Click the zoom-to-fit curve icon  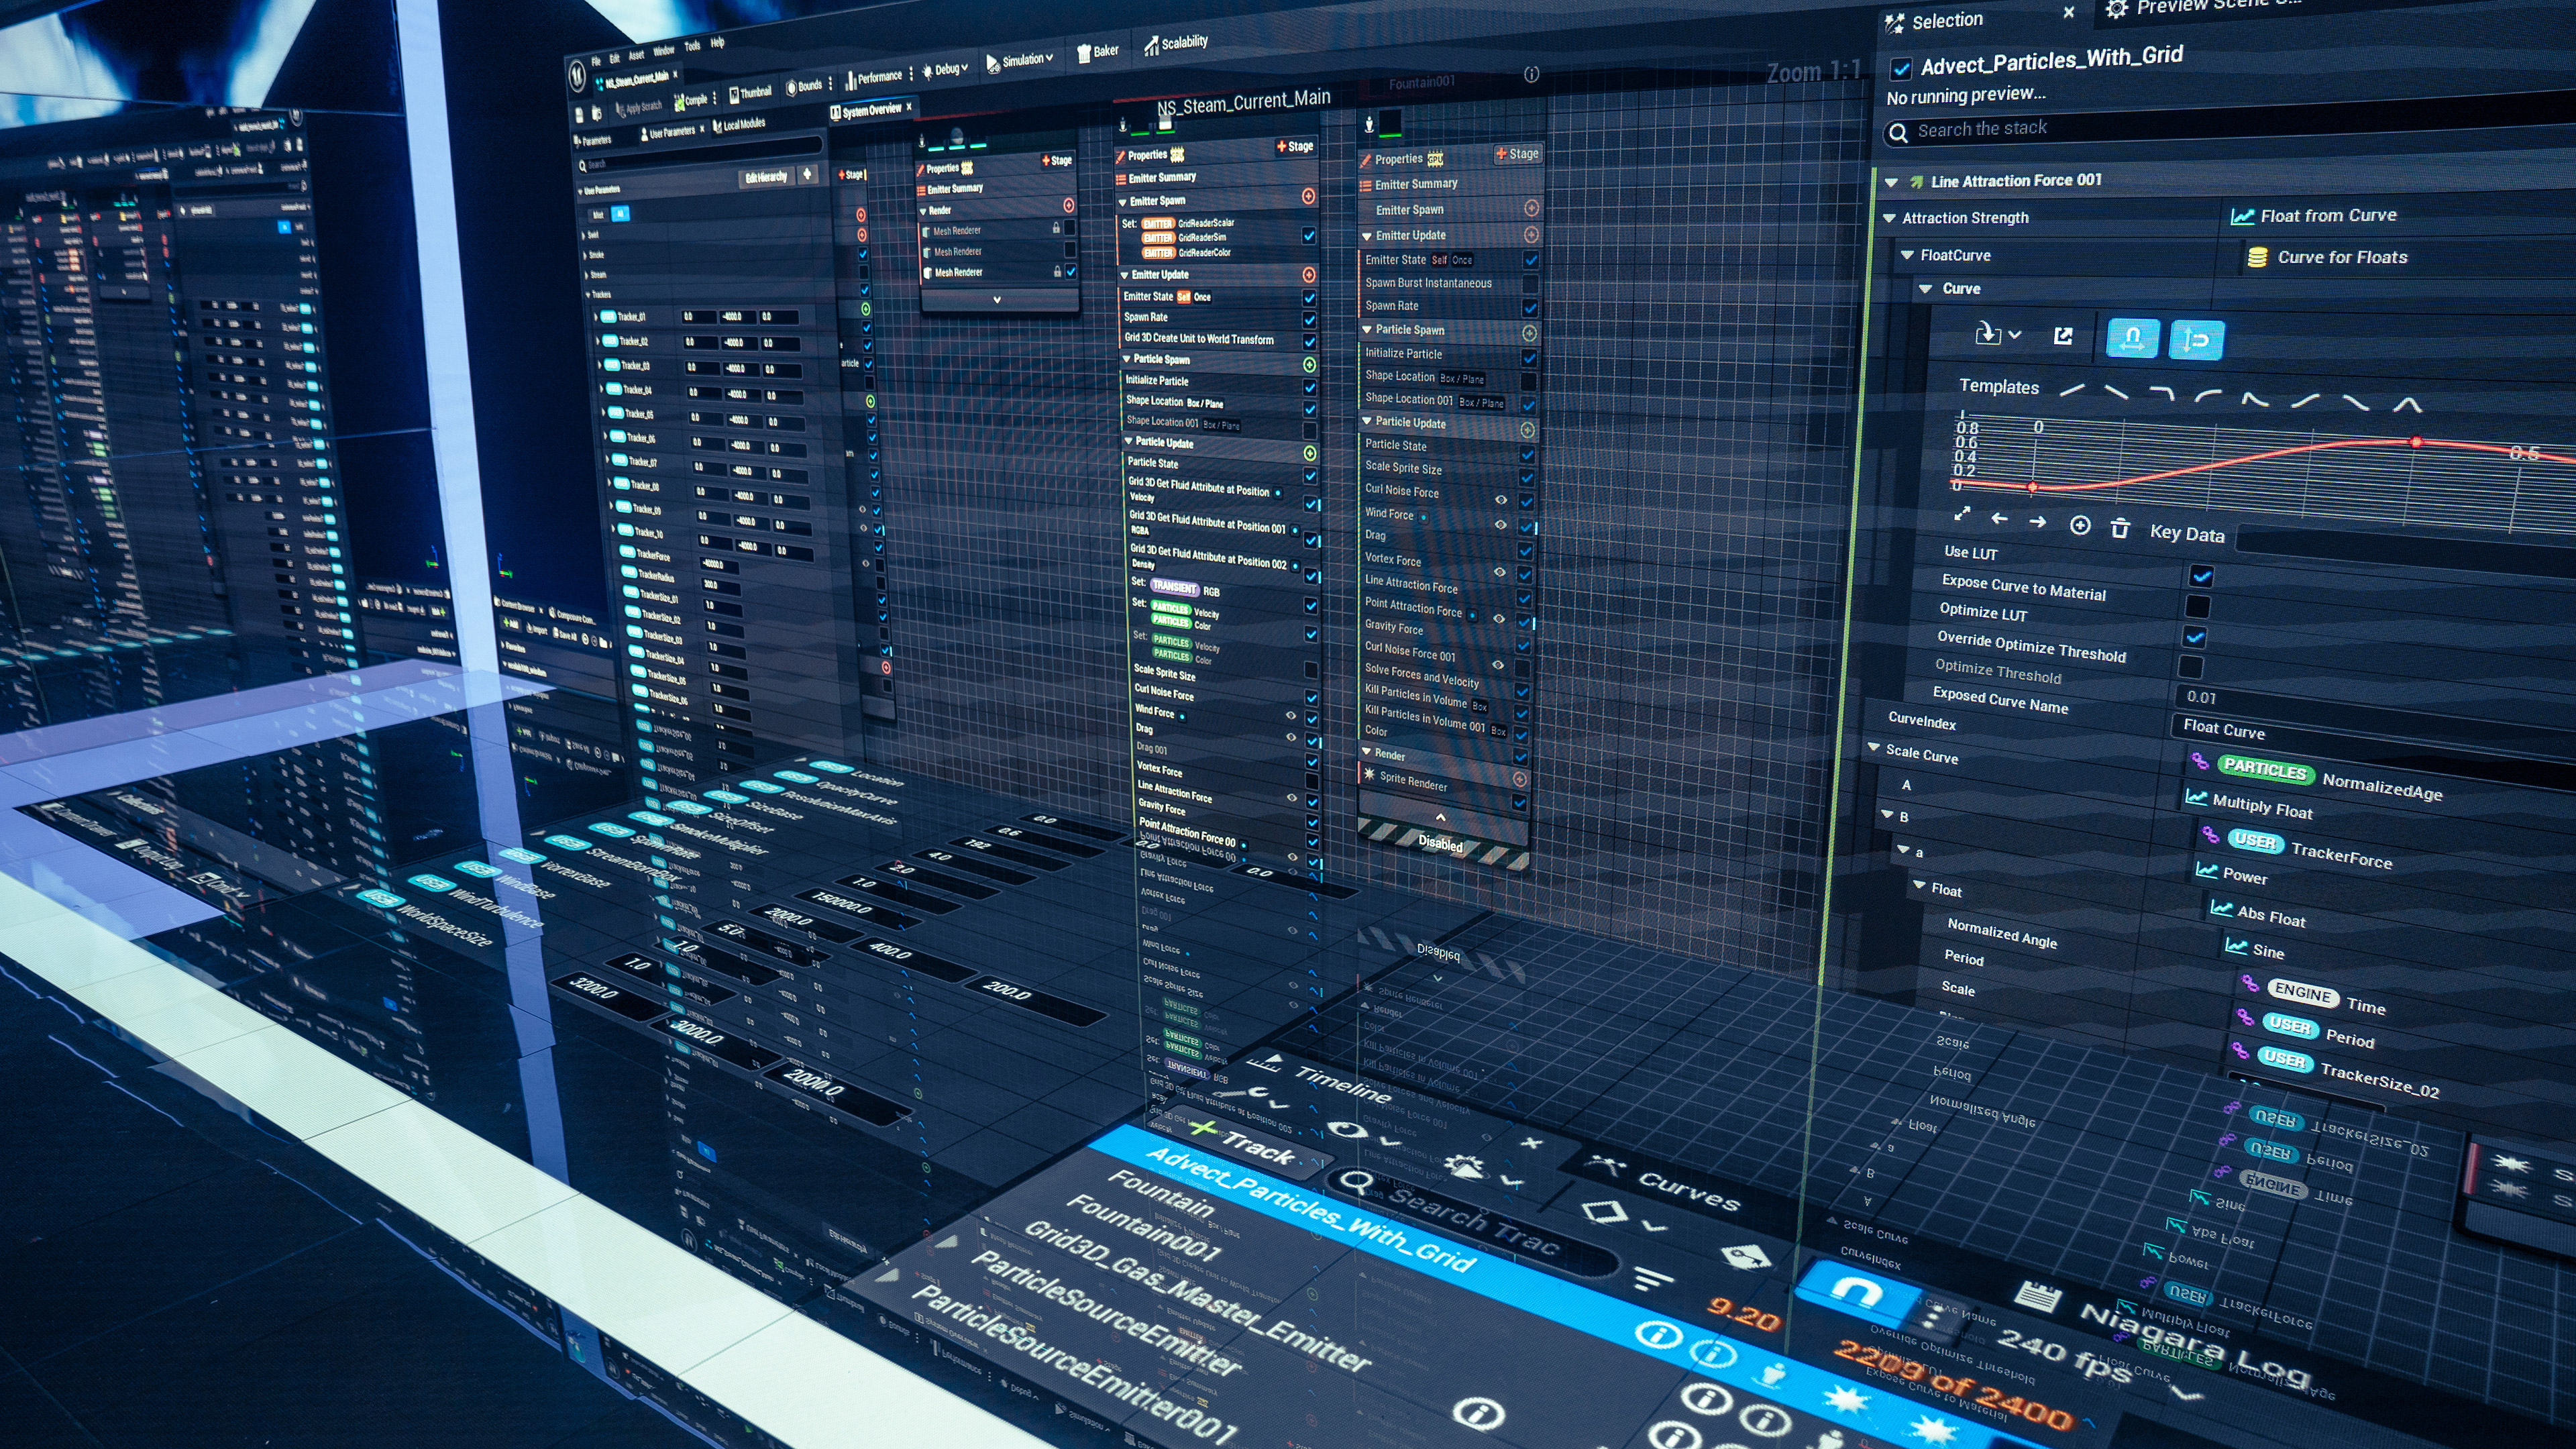(x=1962, y=515)
